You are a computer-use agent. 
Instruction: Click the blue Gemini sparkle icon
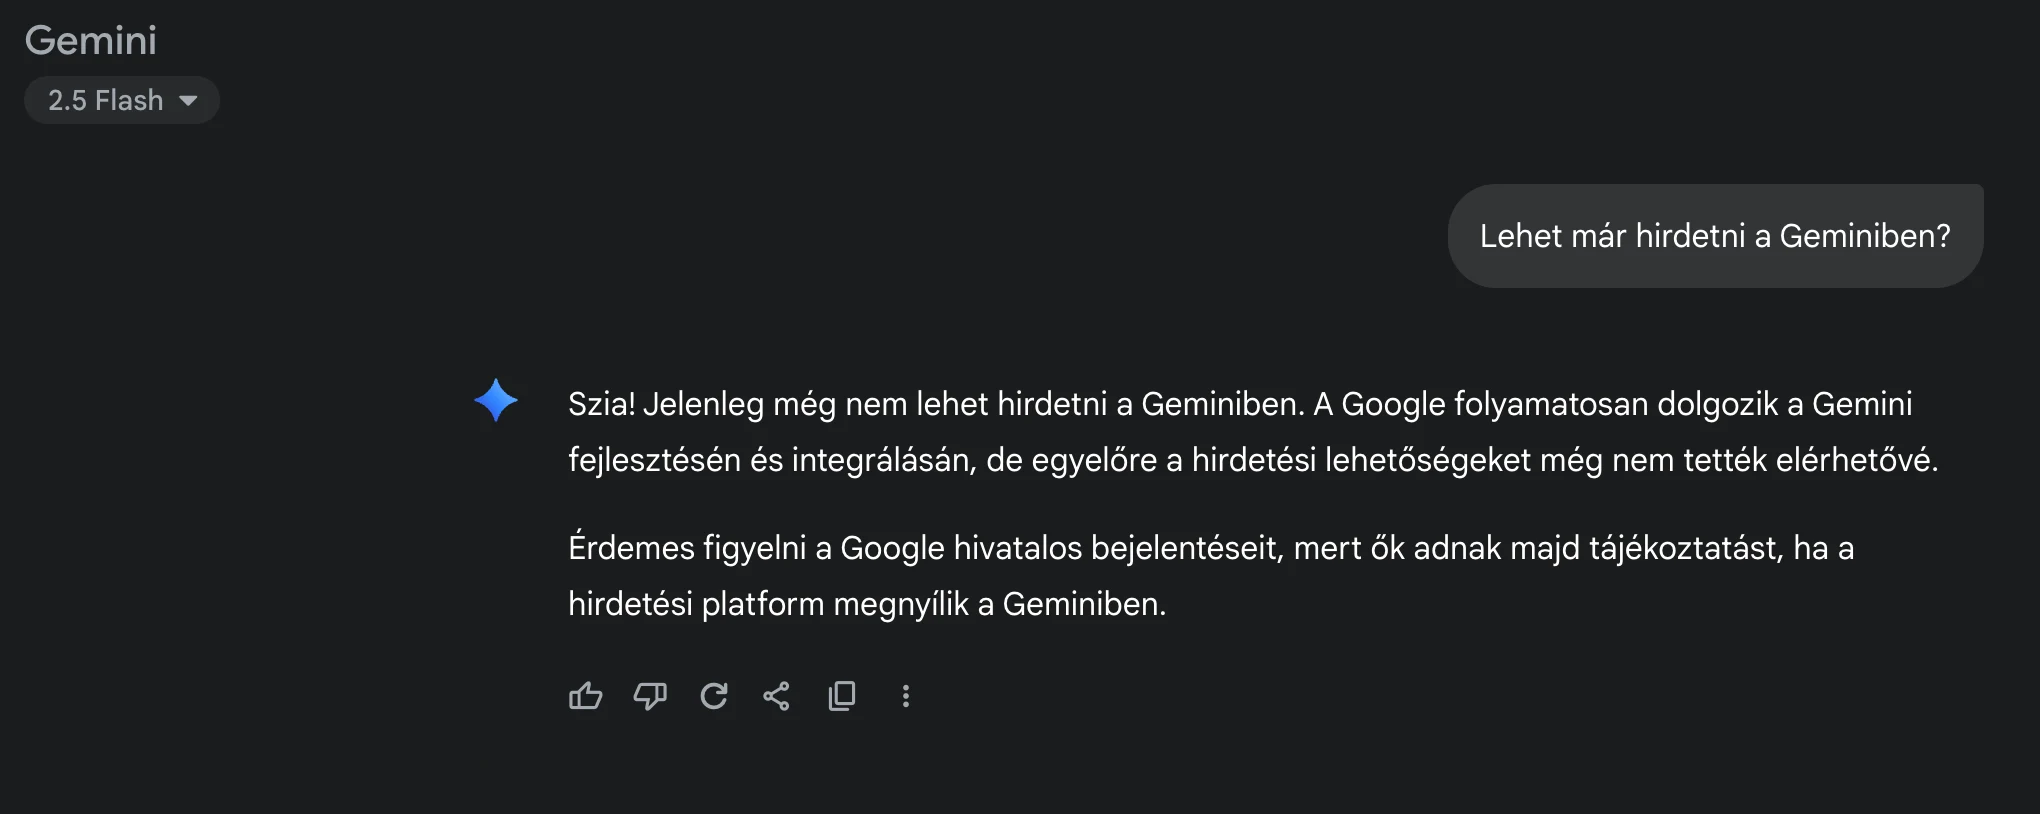(496, 401)
